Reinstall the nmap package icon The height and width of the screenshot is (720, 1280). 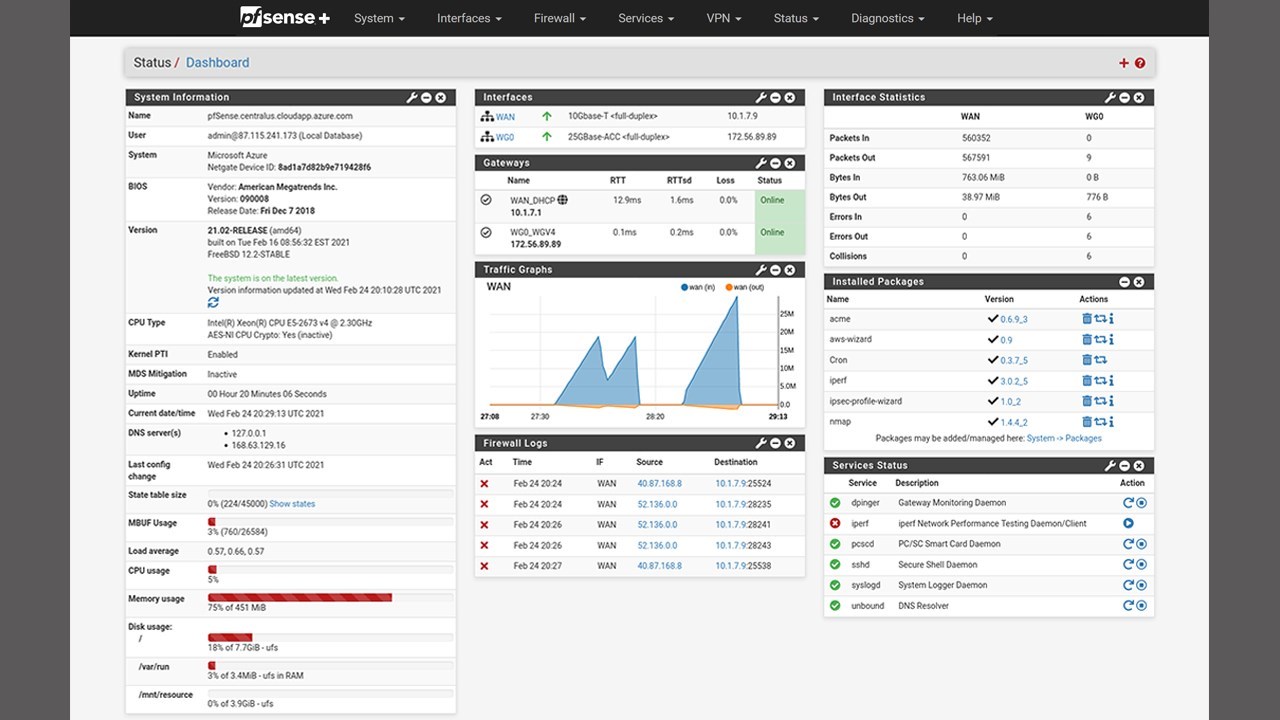click(1100, 422)
